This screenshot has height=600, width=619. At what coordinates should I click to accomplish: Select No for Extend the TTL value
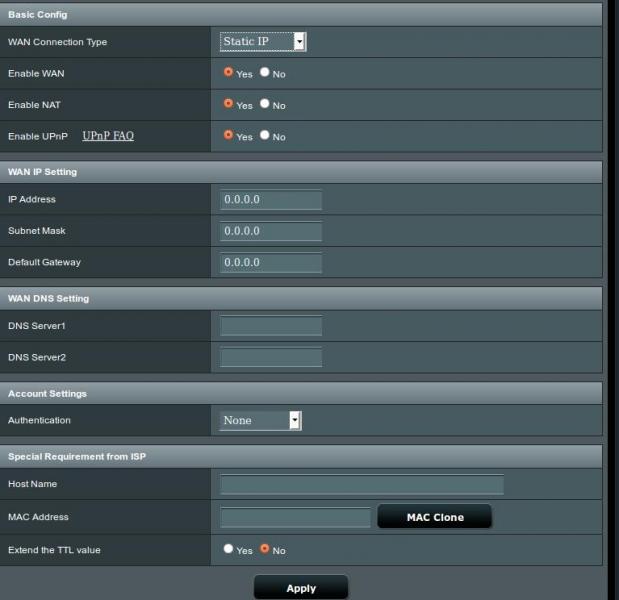265,549
